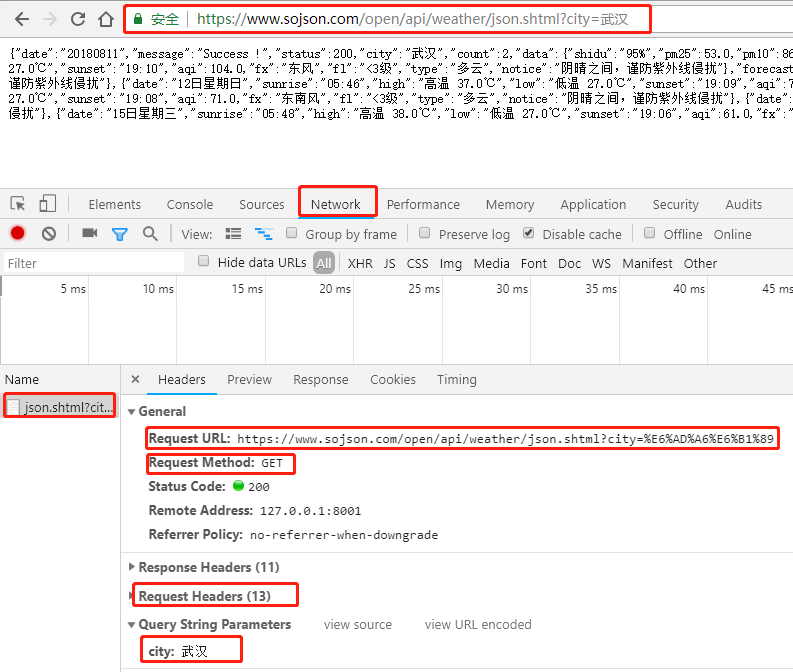The image size is (793, 672).
Task: Open the Timing sub-tab
Action: pos(457,379)
